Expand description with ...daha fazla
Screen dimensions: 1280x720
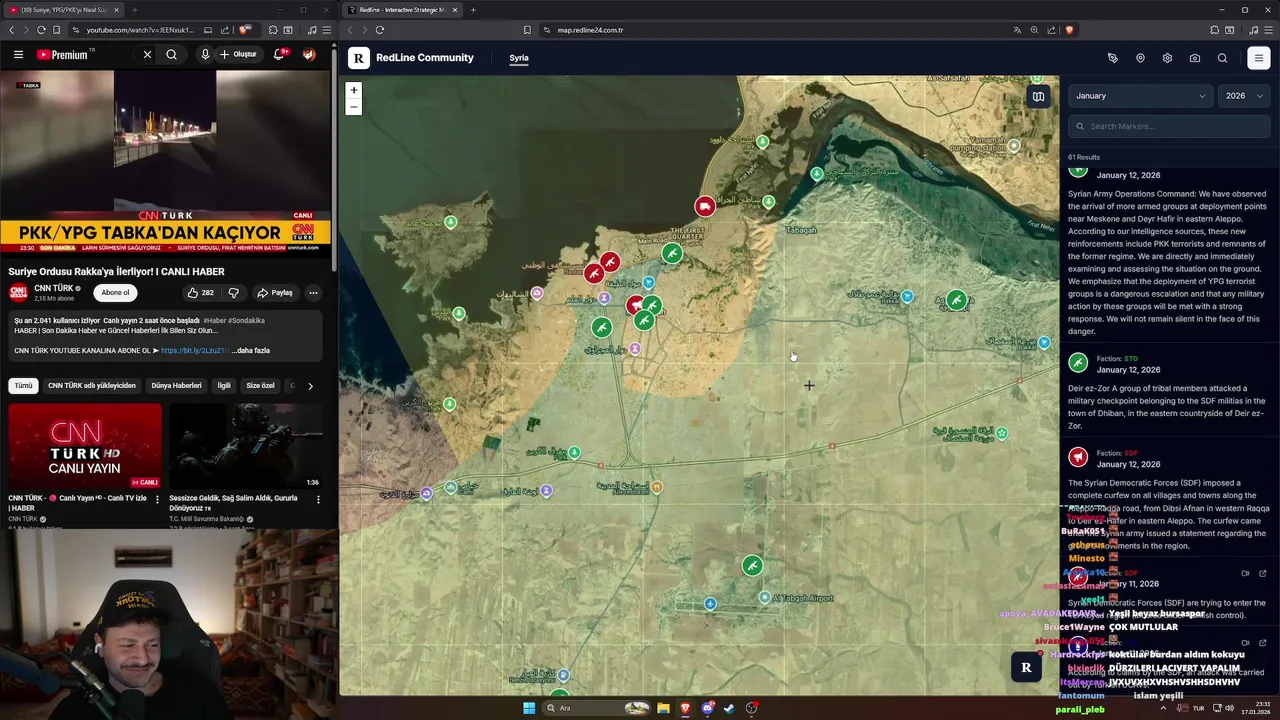(x=249, y=351)
